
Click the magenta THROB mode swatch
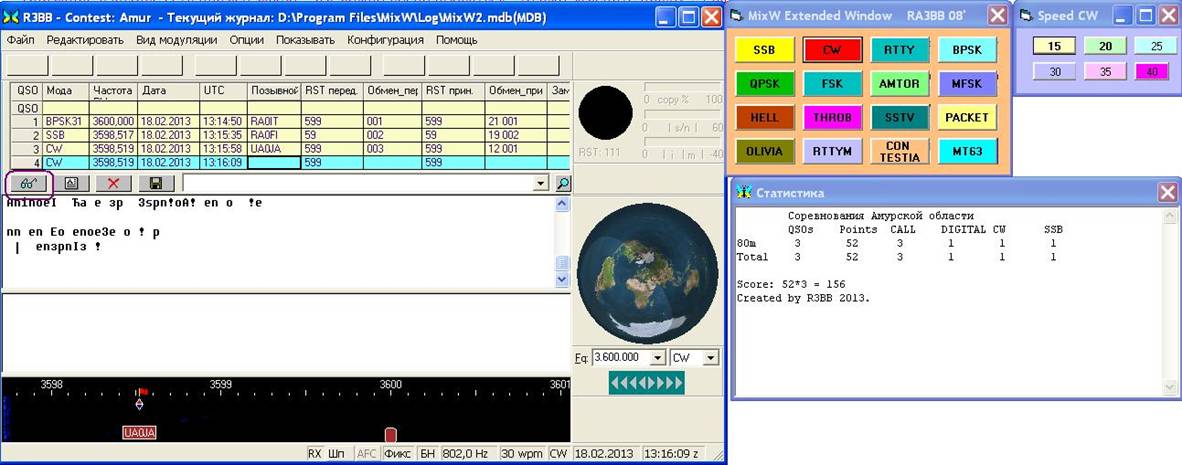point(831,117)
